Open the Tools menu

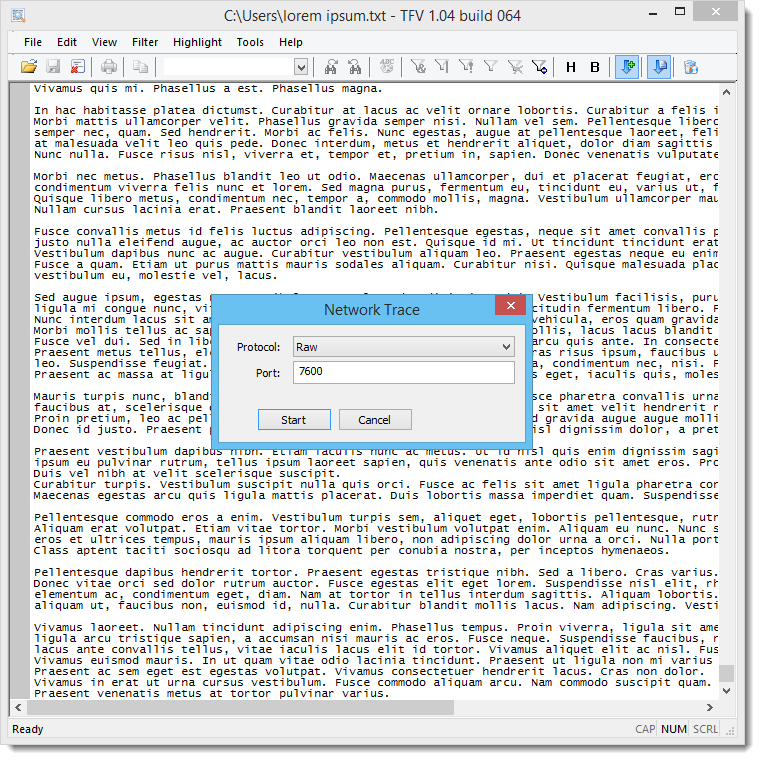[250, 42]
